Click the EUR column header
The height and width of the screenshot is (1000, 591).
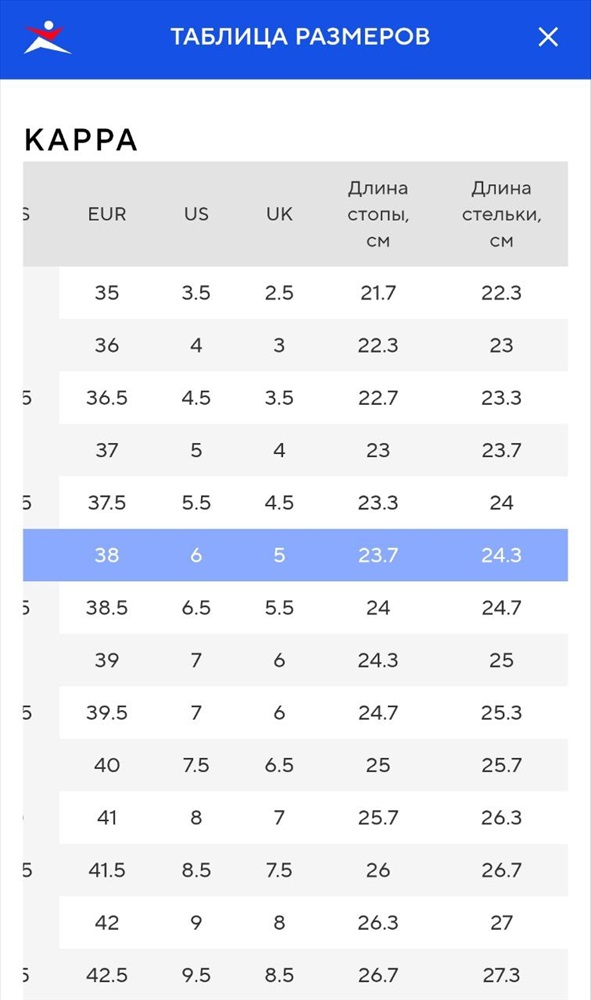[x=107, y=214]
